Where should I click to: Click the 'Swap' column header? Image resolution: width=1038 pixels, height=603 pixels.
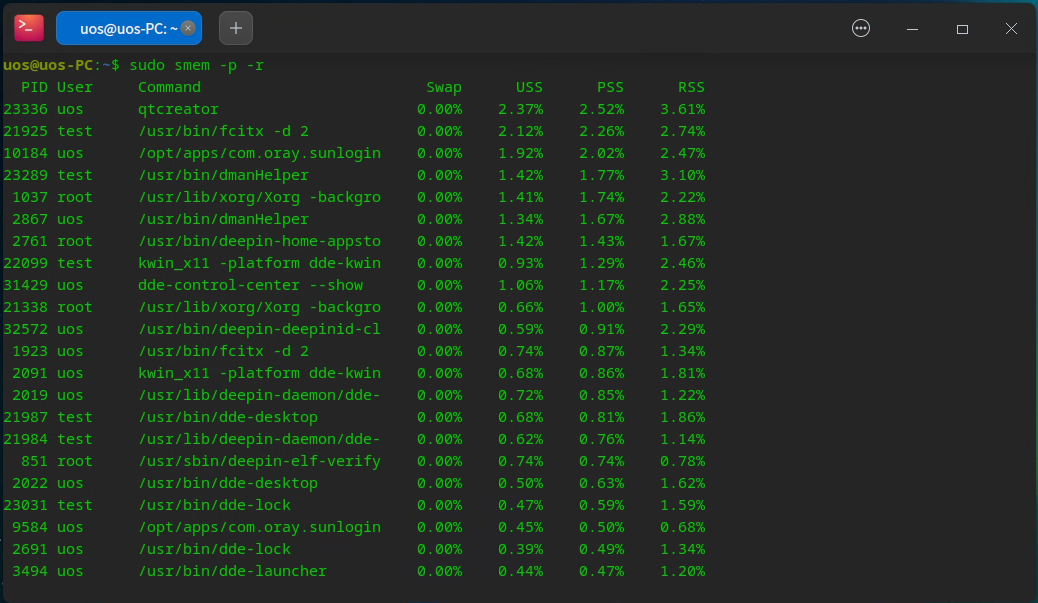click(444, 87)
